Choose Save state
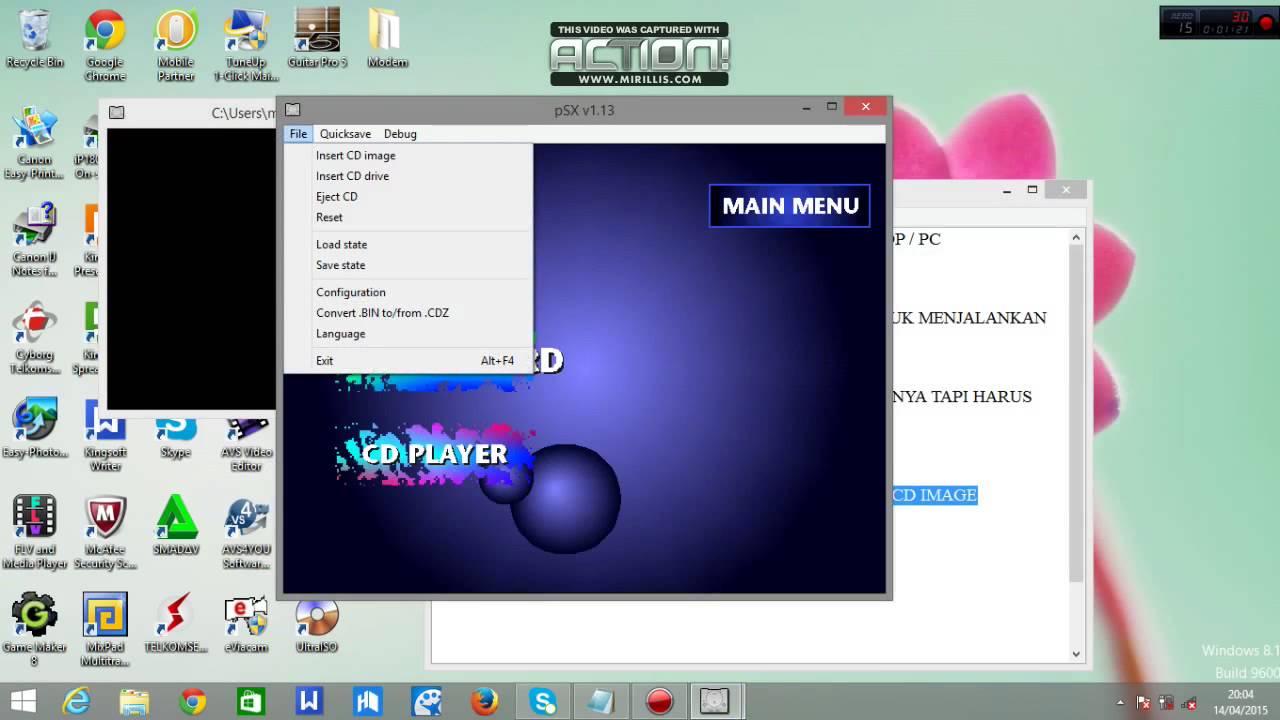Image resolution: width=1280 pixels, height=720 pixels. pos(408,265)
